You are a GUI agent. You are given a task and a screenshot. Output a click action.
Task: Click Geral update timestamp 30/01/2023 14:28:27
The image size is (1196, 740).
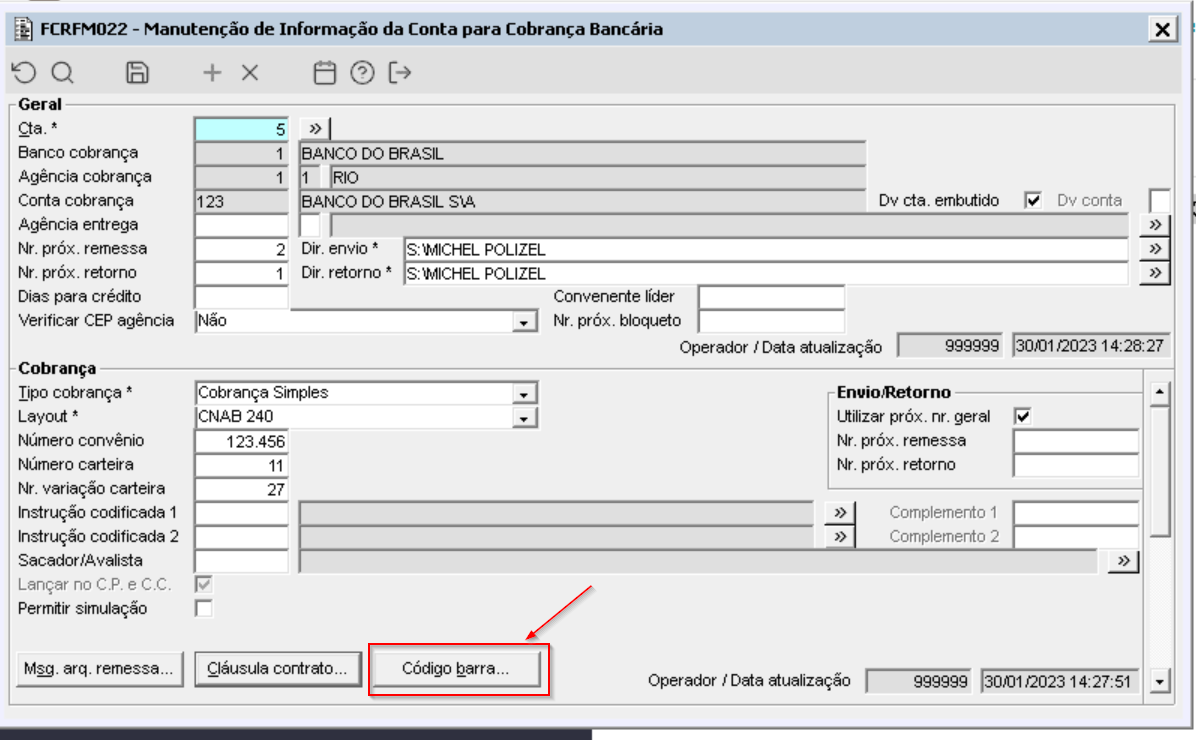click(x=1090, y=346)
